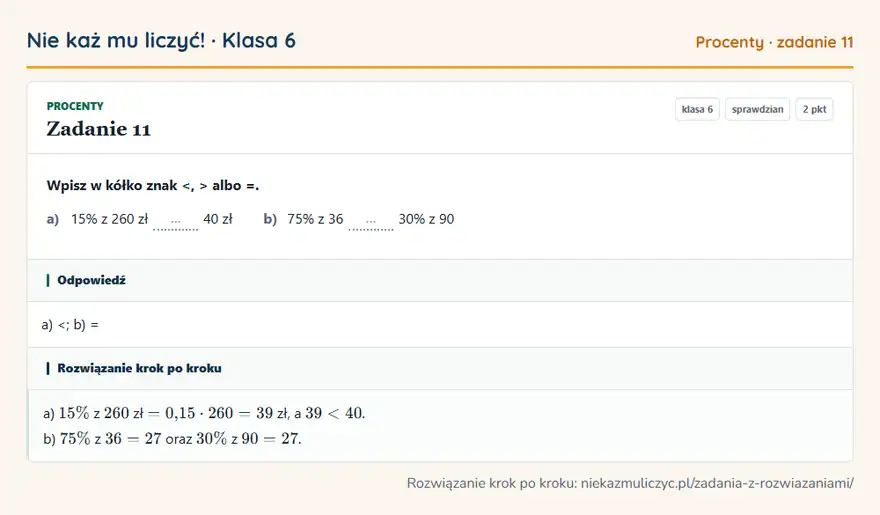Click solution line b) '75% z 36 = 27'

172,439
